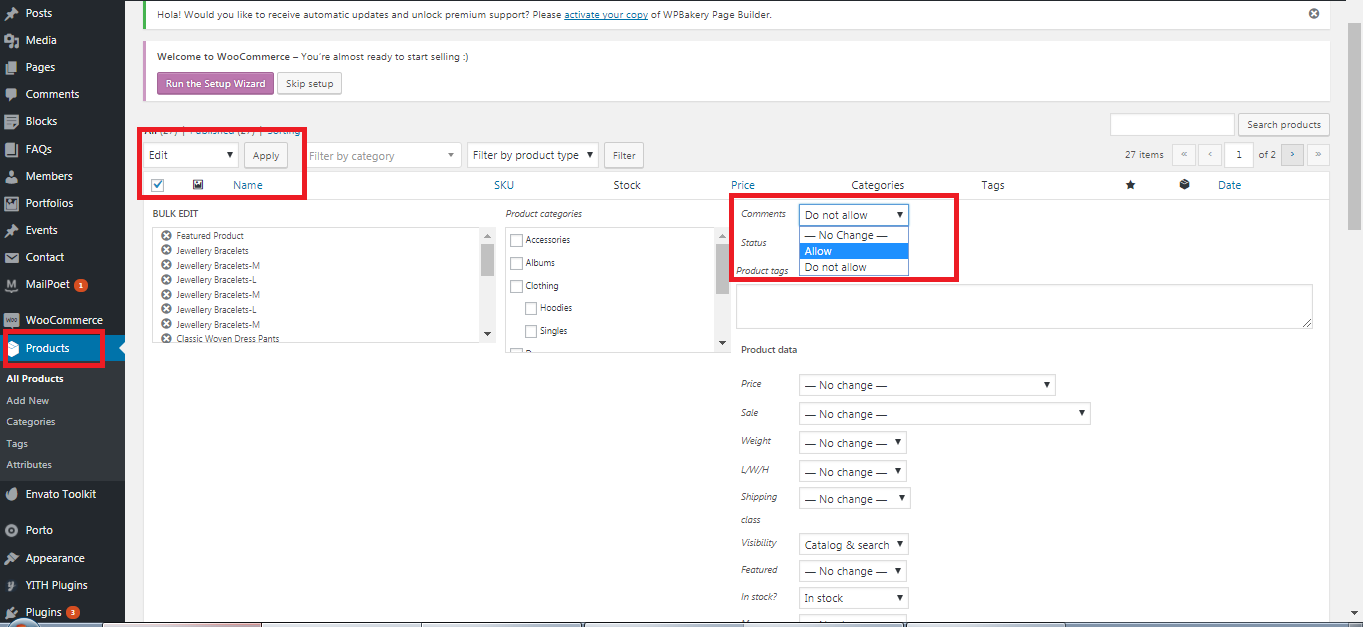Image resolution: width=1366 pixels, height=627 pixels.
Task: Remove Classic Woven Dress Pants from bulk edit
Action: point(166,339)
